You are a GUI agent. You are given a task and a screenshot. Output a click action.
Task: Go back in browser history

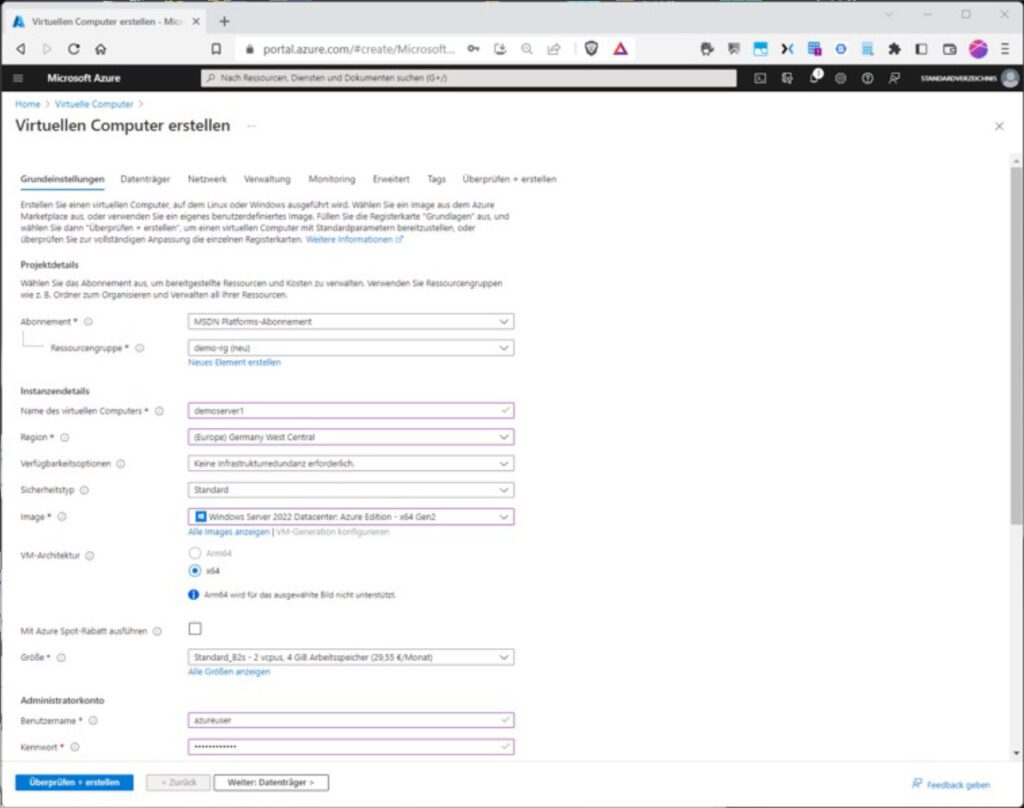pyautogui.click(x=21, y=49)
